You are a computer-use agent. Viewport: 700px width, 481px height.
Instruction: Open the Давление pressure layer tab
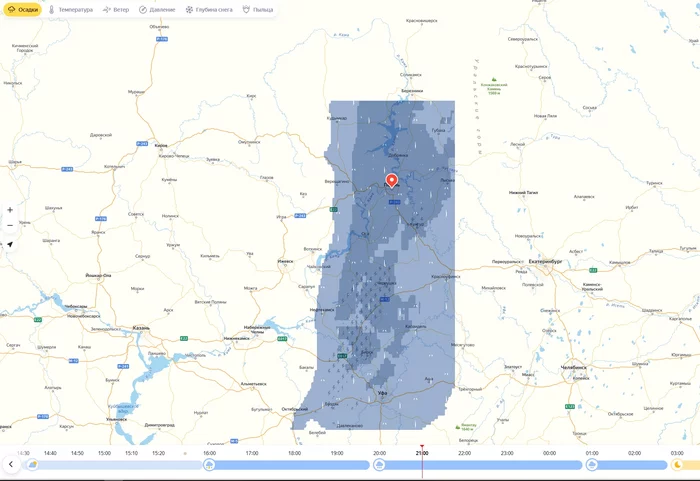pyautogui.click(x=157, y=10)
